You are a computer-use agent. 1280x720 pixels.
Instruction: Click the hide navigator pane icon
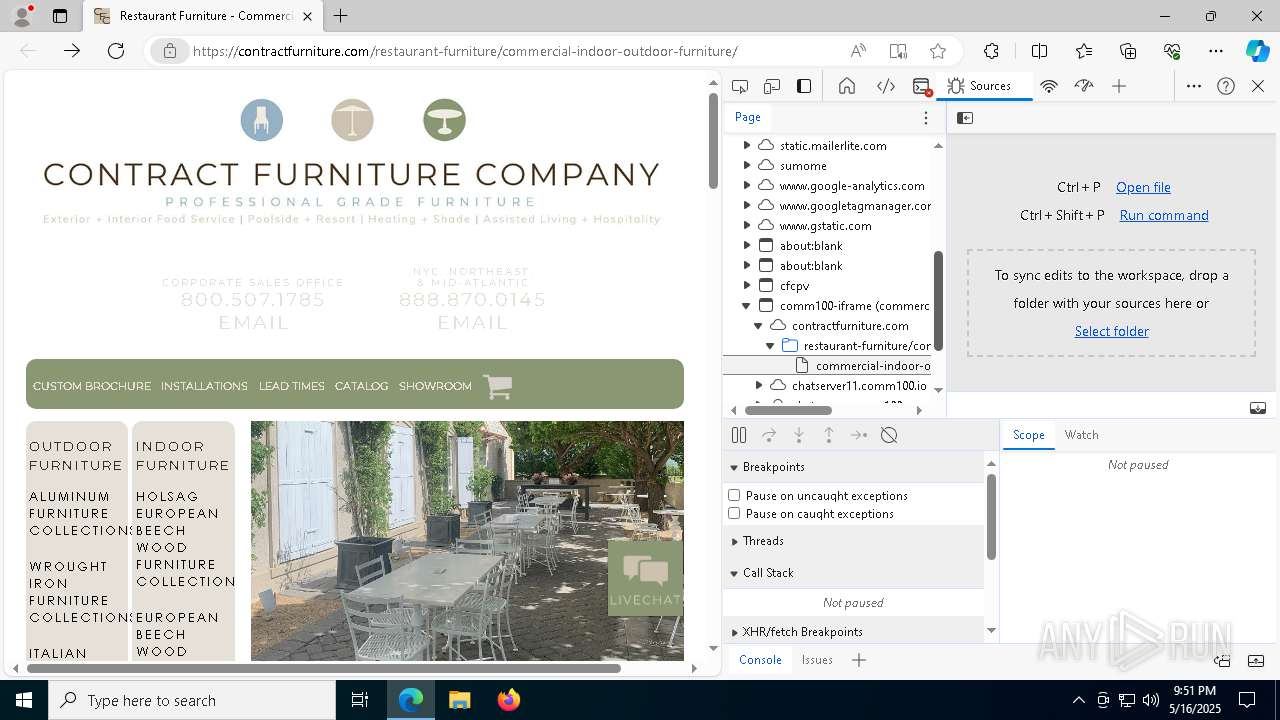point(965,118)
